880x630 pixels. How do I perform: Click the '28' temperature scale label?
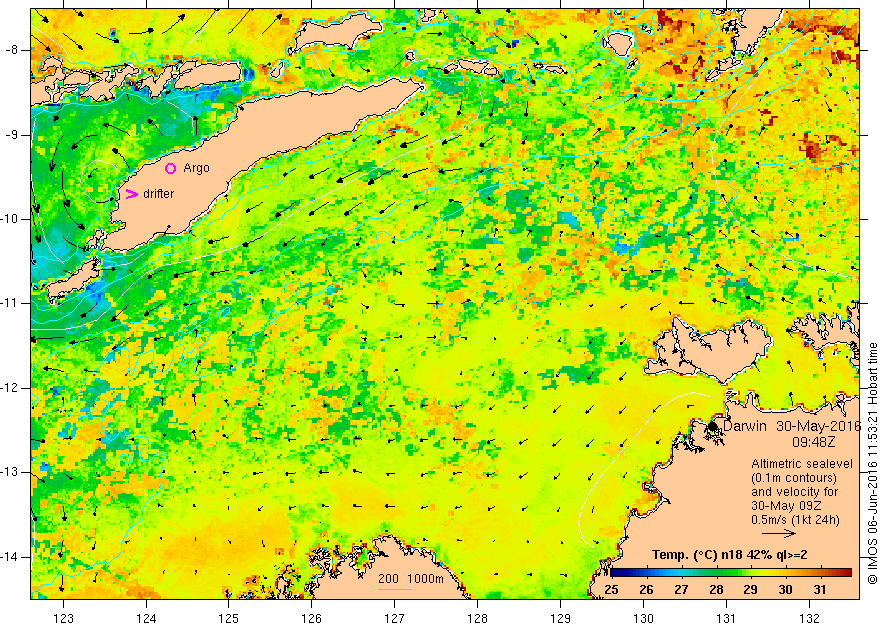coord(716,589)
